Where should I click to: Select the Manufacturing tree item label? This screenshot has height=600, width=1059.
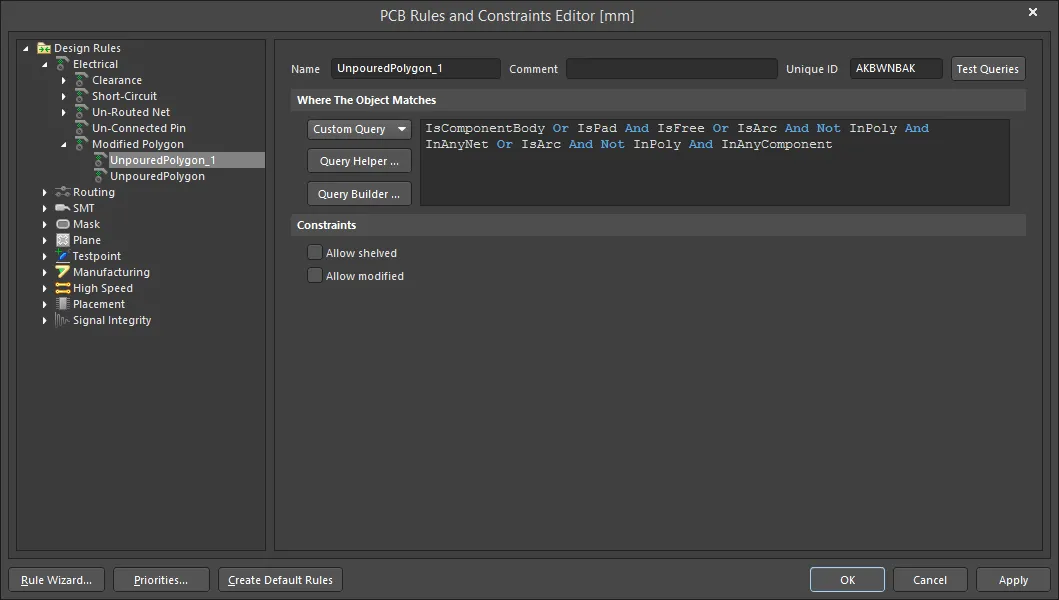click(111, 272)
